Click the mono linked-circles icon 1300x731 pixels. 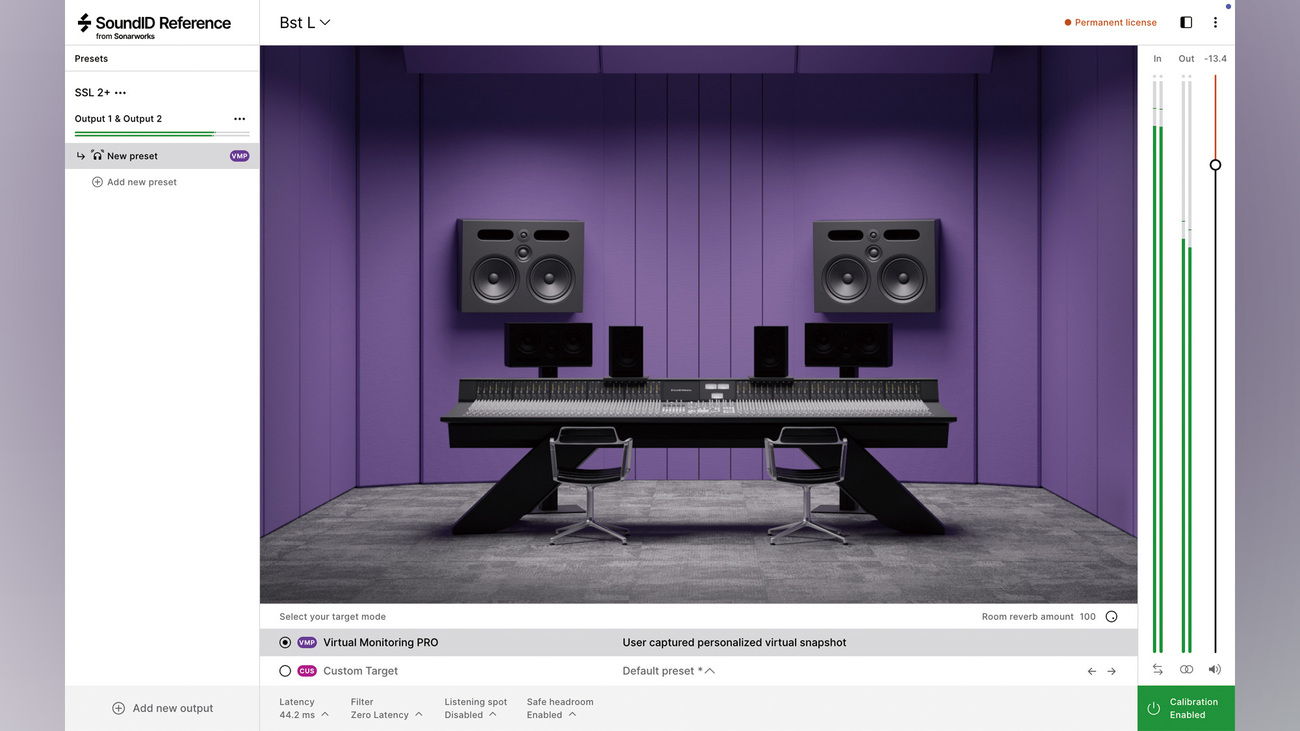1186,670
